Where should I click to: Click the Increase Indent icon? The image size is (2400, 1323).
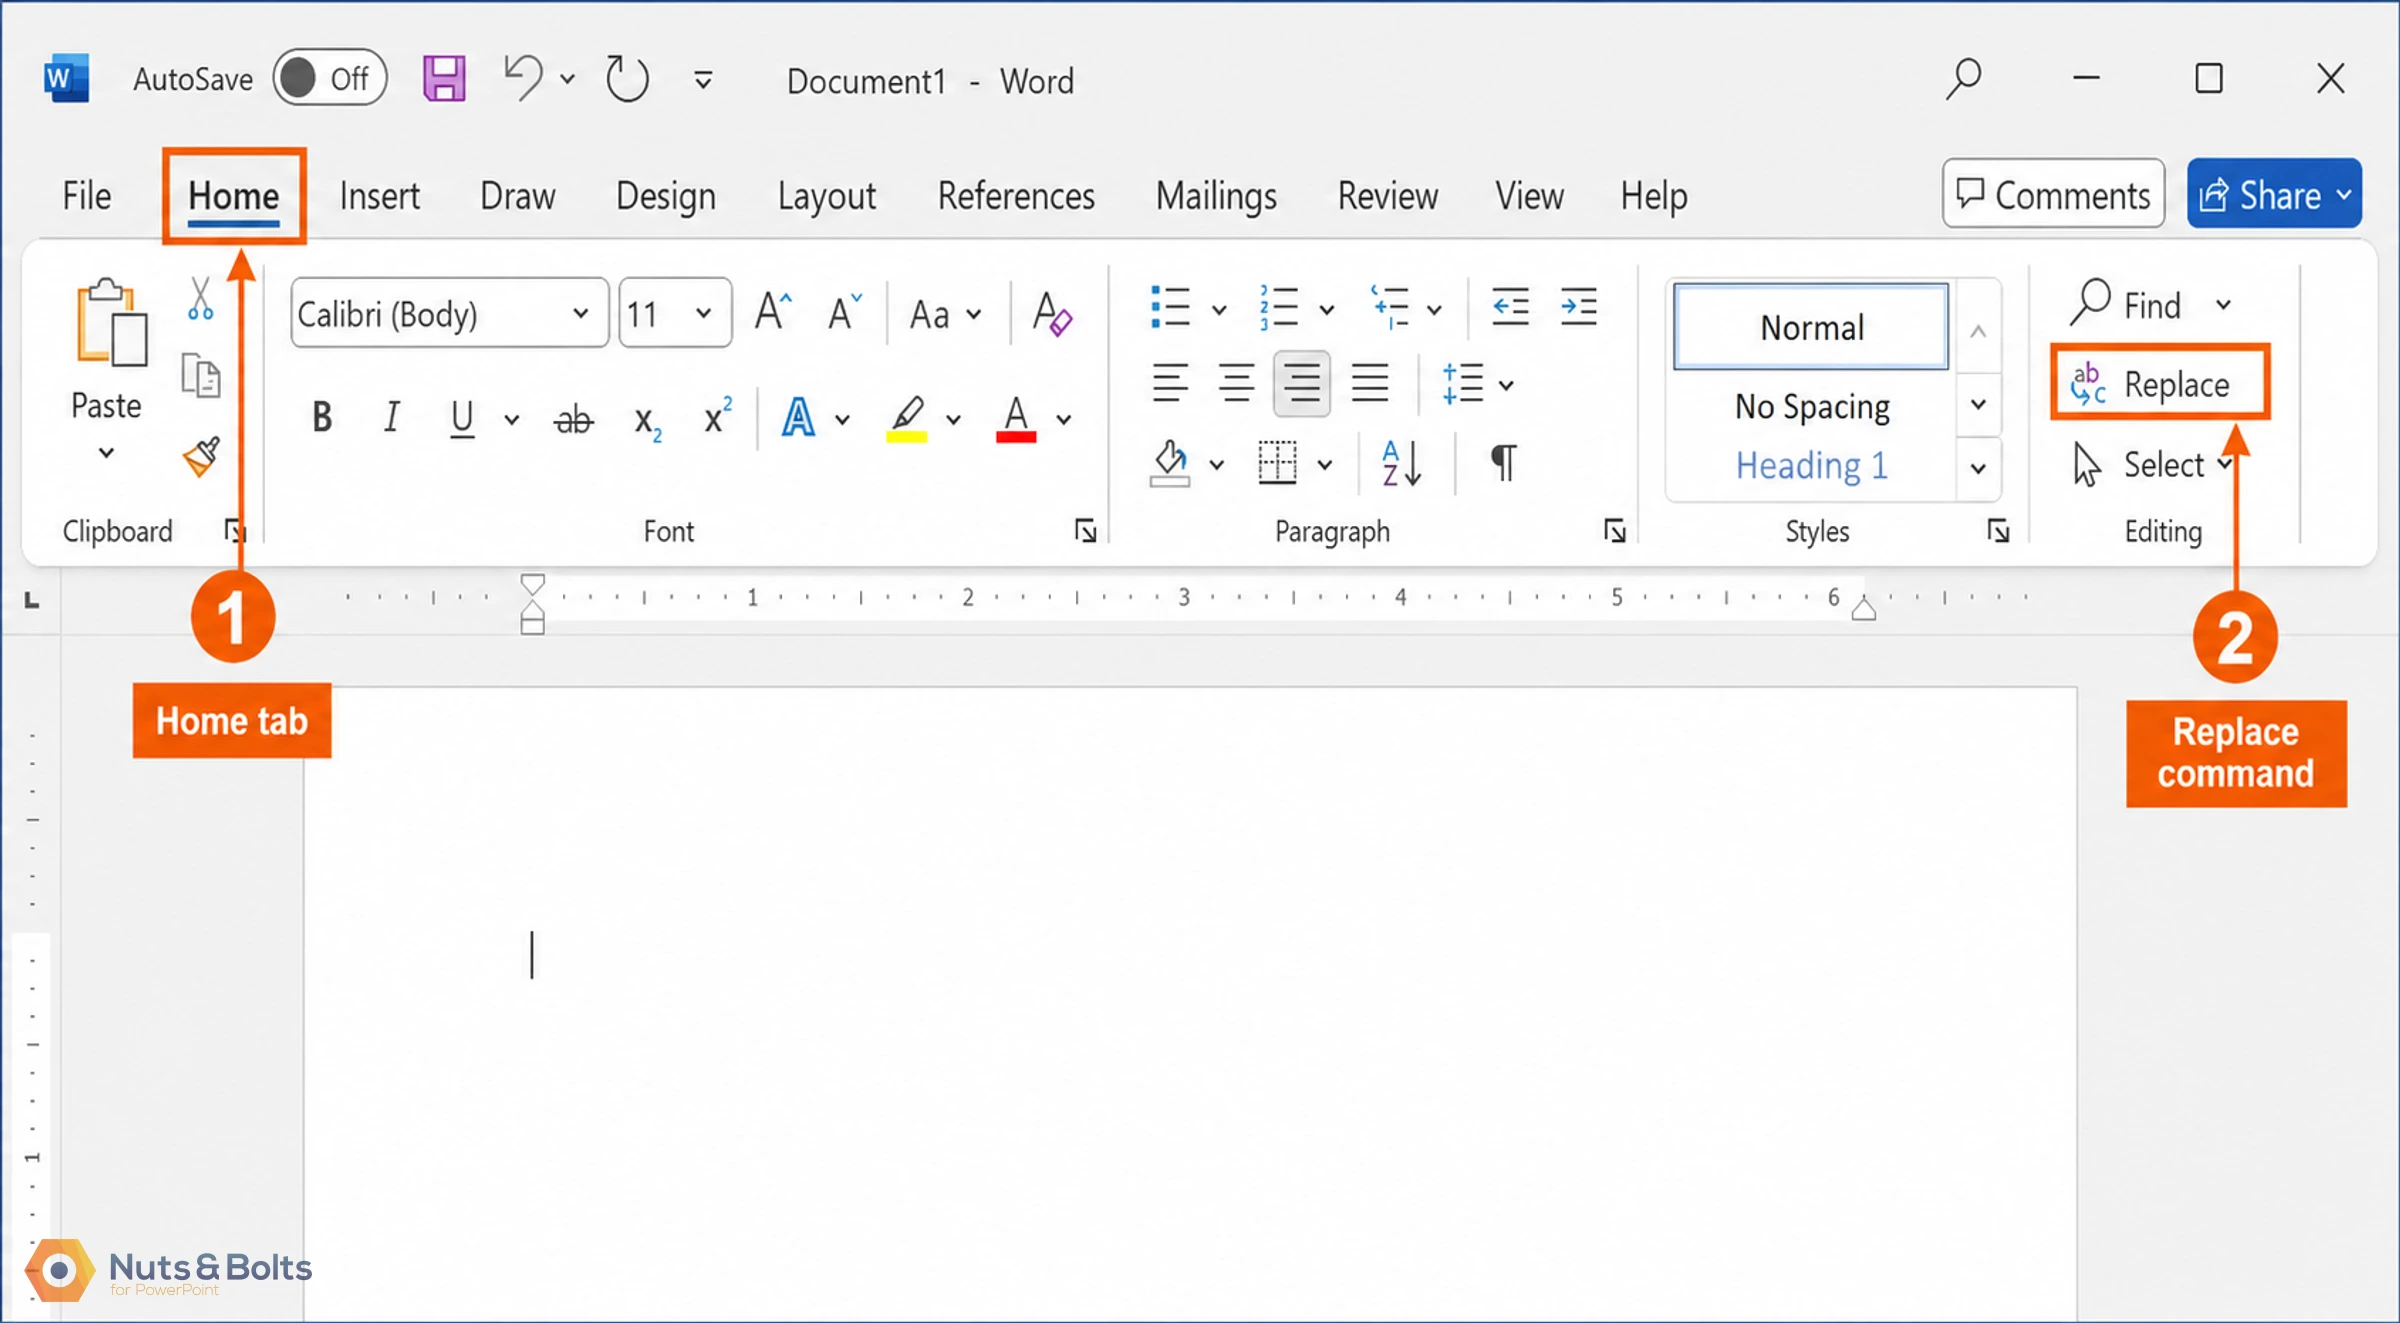pyautogui.click(x=1579, y=306)
